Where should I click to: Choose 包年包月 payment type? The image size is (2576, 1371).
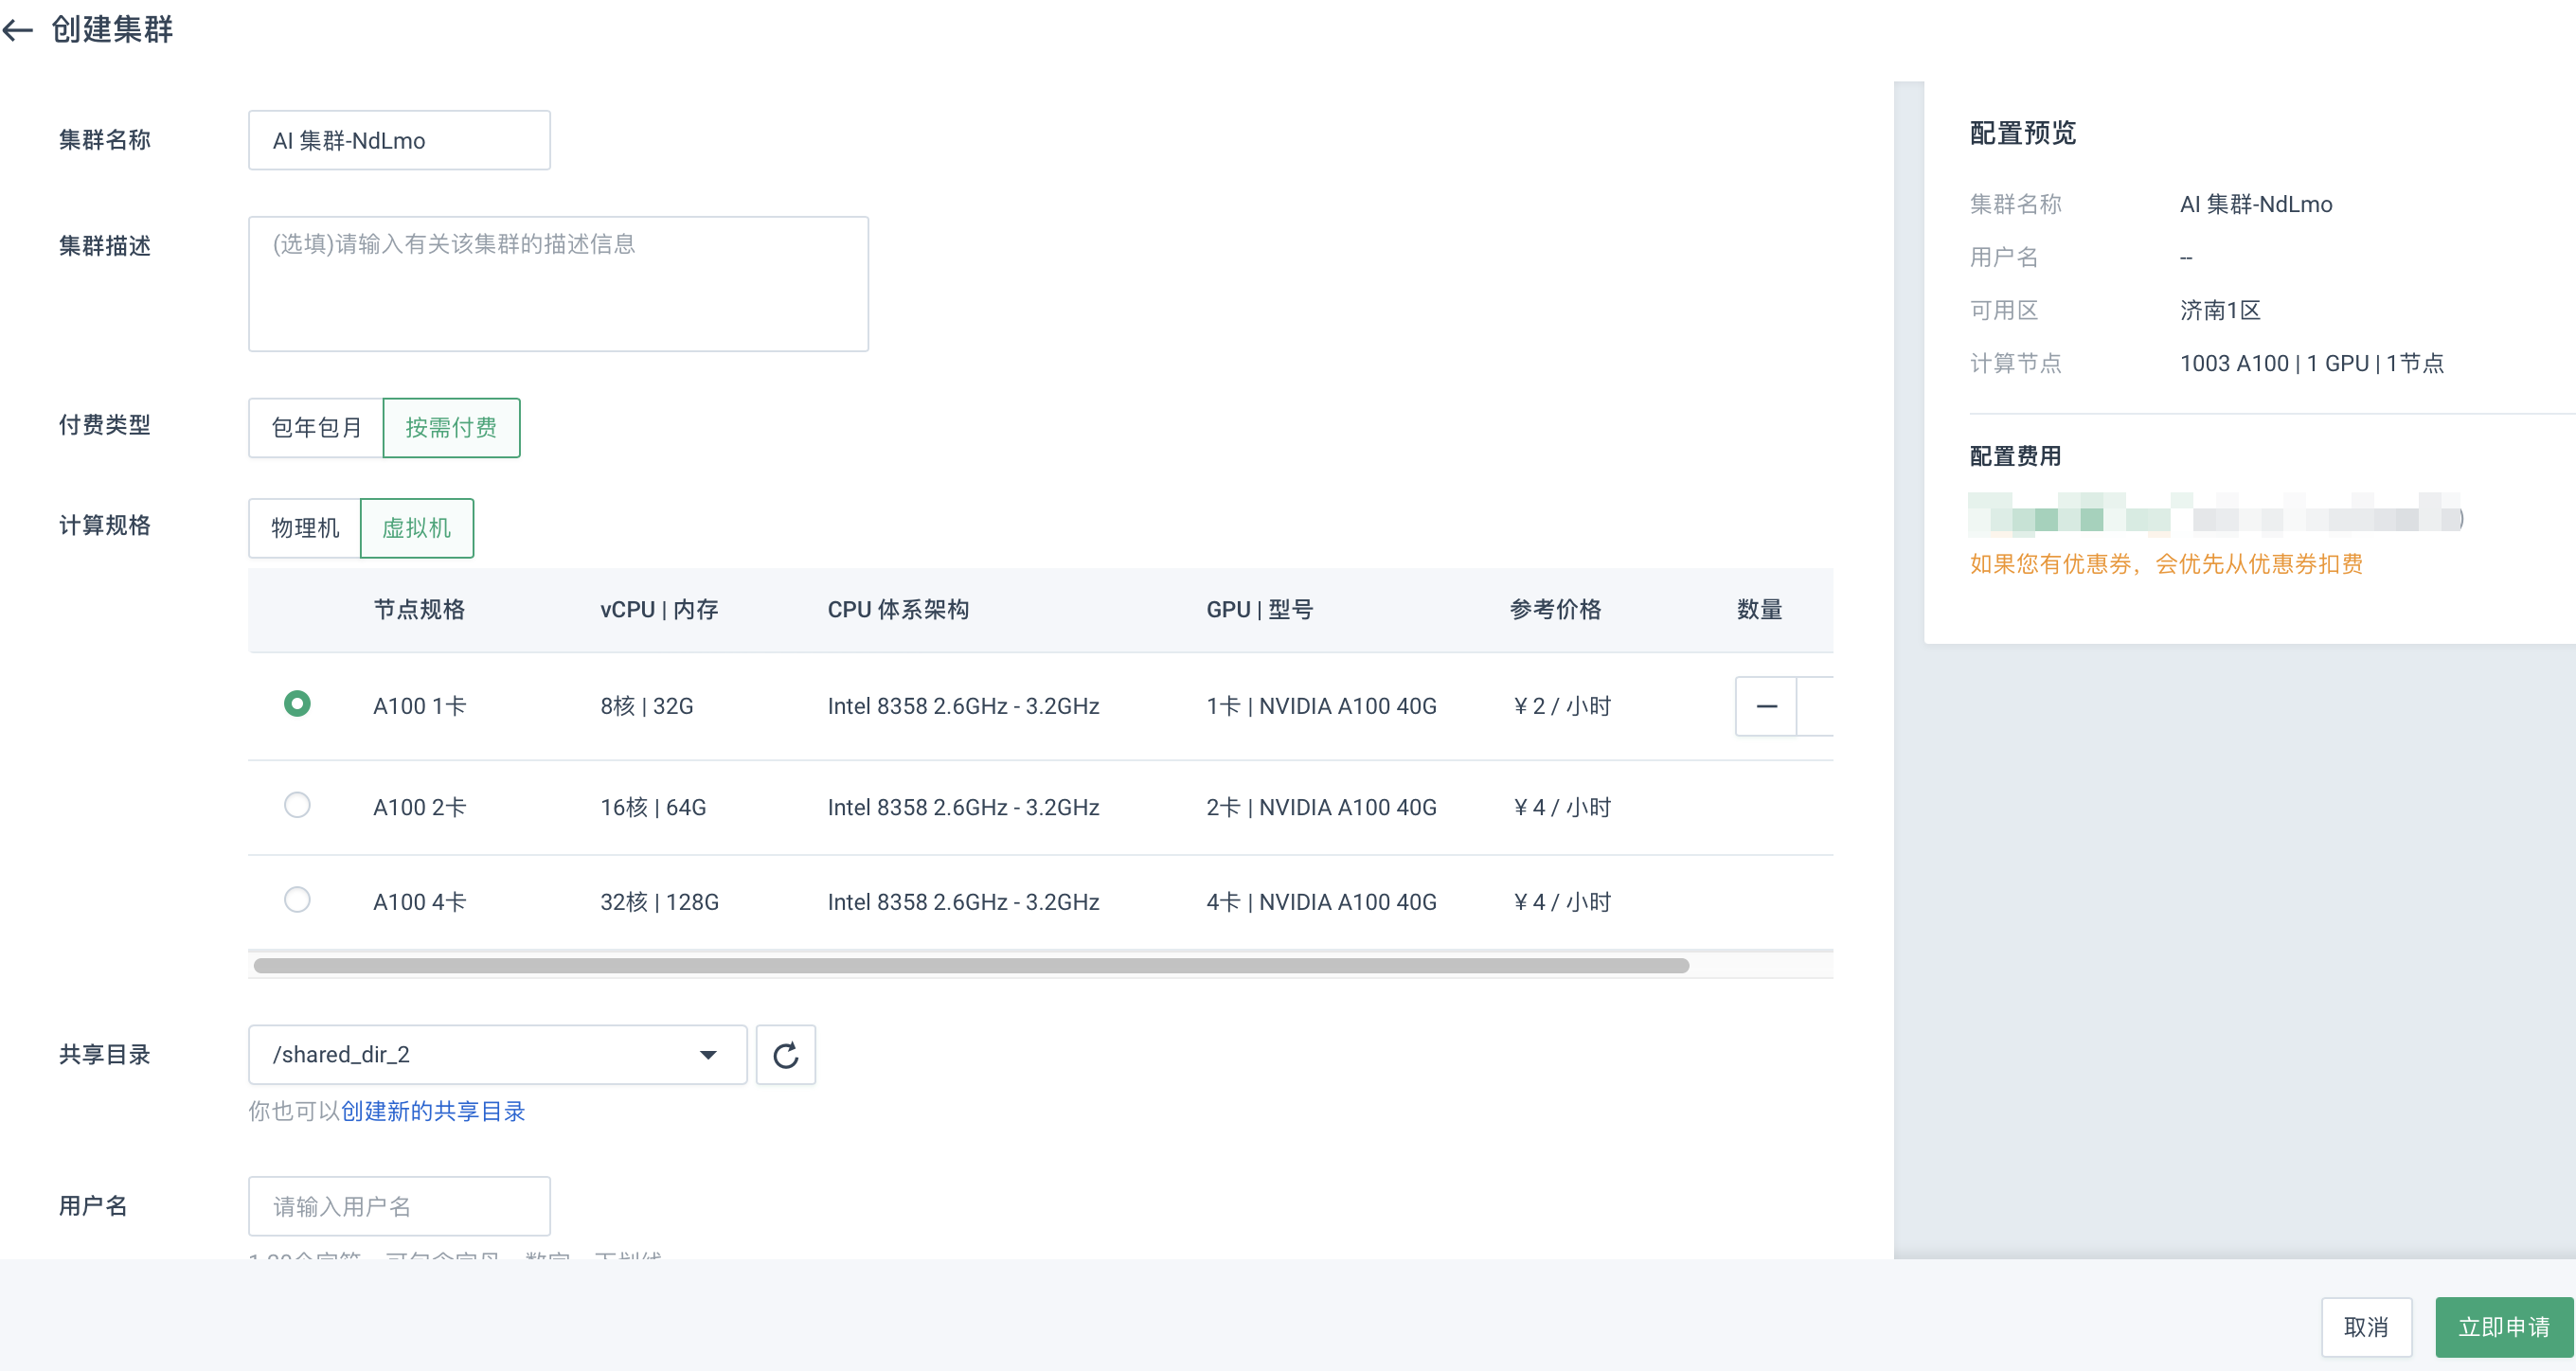click(316, 428)
